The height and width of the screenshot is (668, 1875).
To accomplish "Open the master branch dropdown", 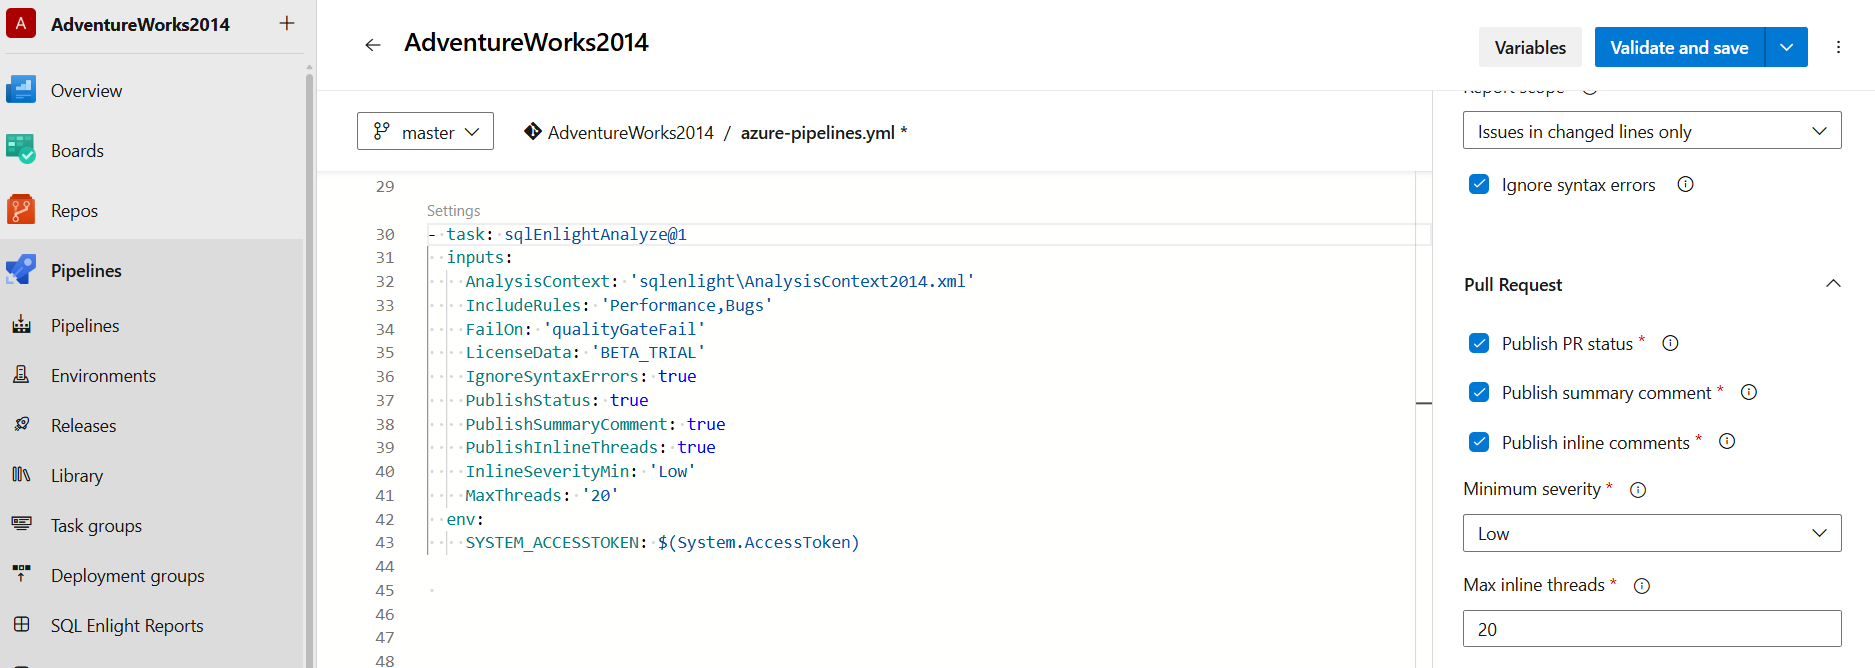I will pyautogui.click(x=425, y=131).
